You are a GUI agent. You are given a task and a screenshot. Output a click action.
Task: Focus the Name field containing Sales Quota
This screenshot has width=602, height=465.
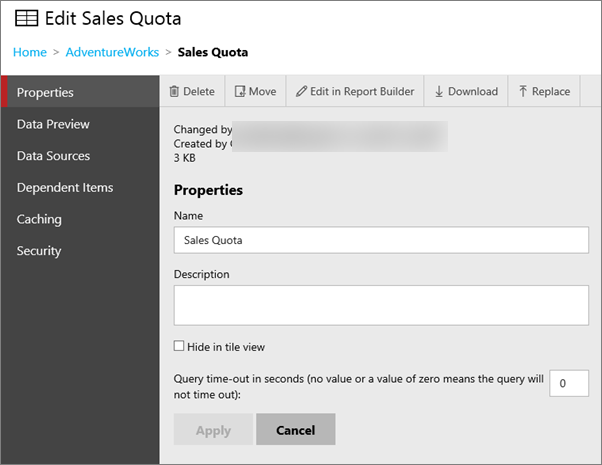pyautogui.click(x=381, y=240)
